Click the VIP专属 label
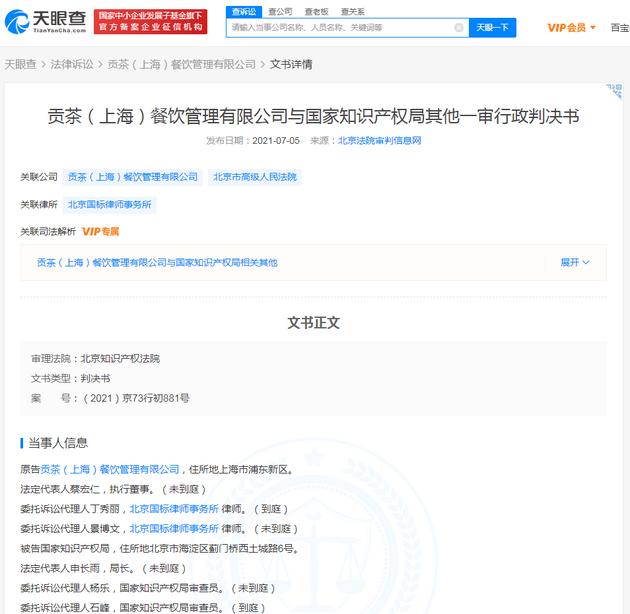Viewport: 630px width, 614px height. (100, 232)
